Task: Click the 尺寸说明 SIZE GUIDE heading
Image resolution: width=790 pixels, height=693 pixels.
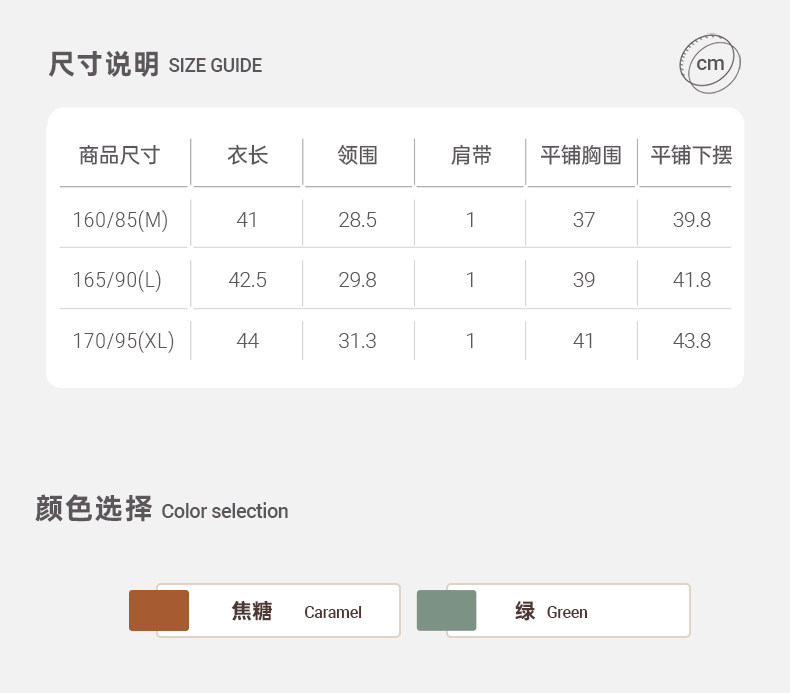Action: 155,65
